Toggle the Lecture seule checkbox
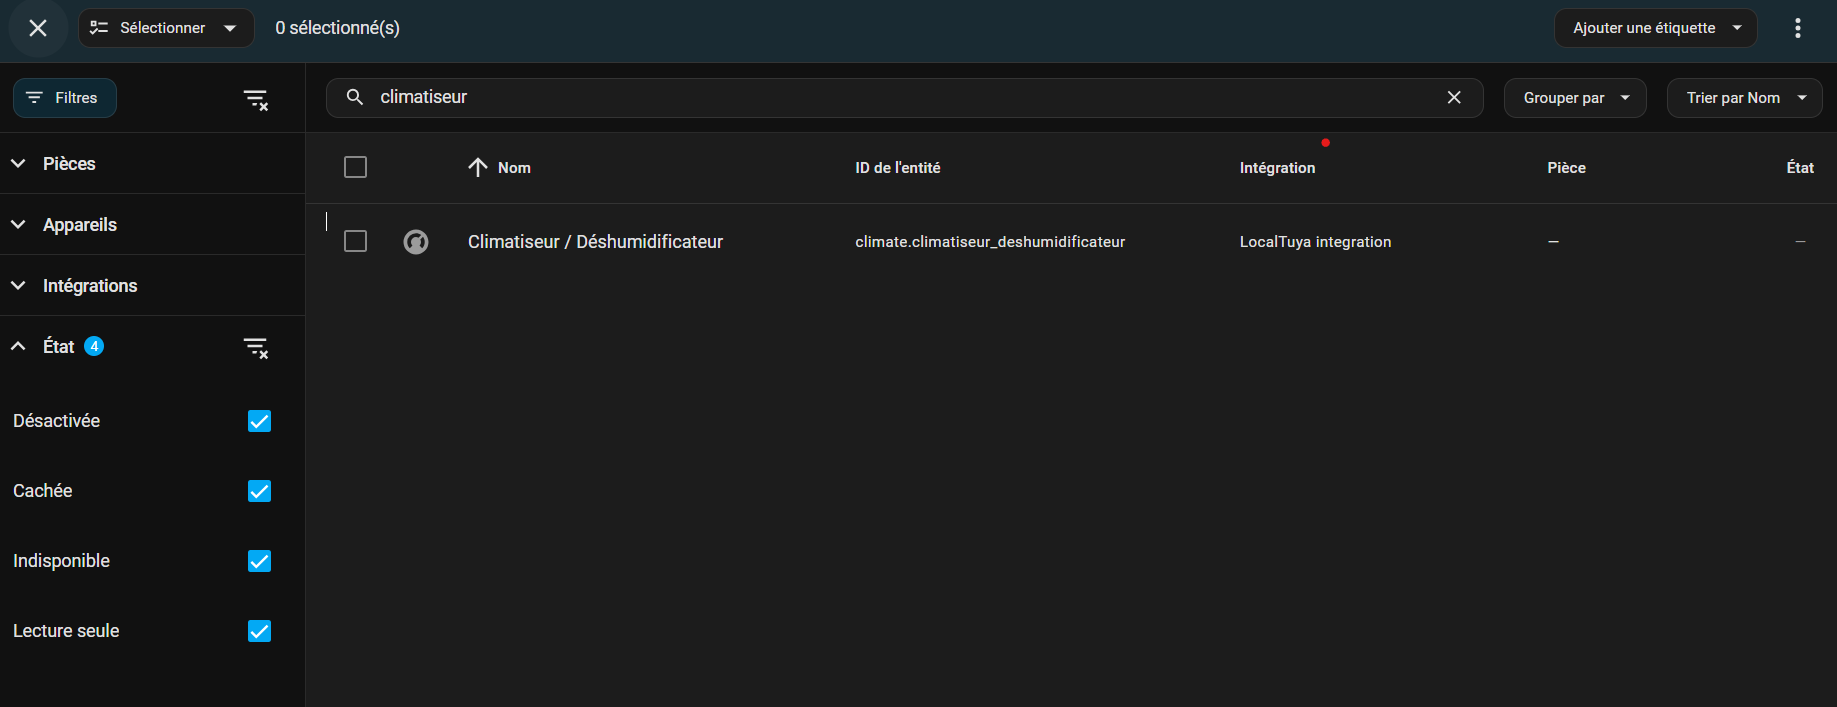 [x=259, y=631]
